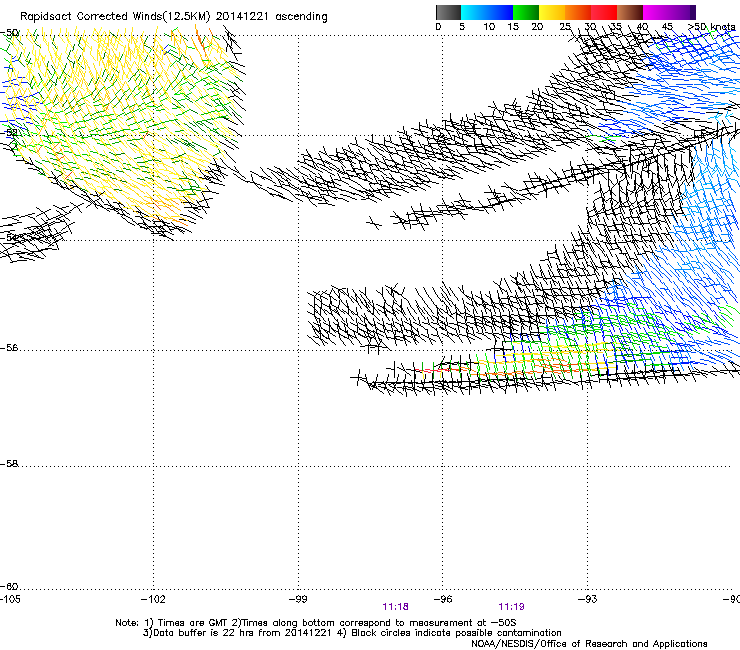Click the purple '11:18' time label

(395, 607)
